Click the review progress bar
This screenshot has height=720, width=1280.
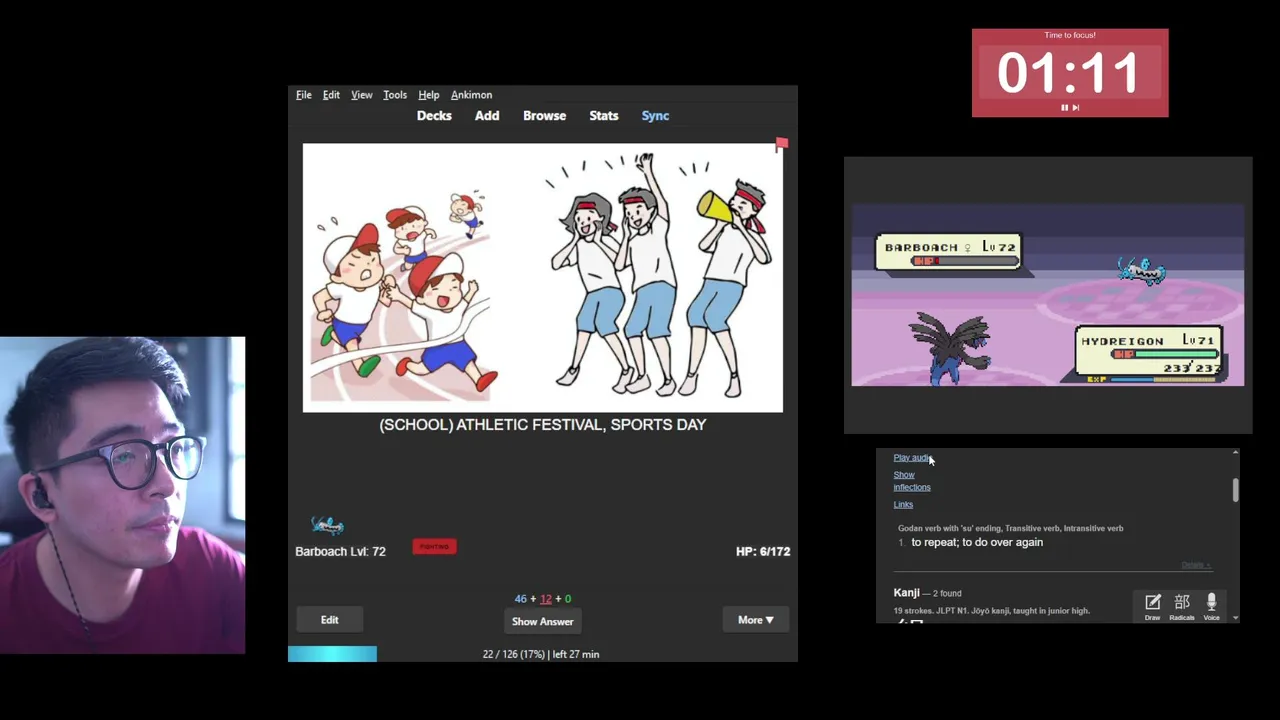pyautogui.click(x=332, y=654)
